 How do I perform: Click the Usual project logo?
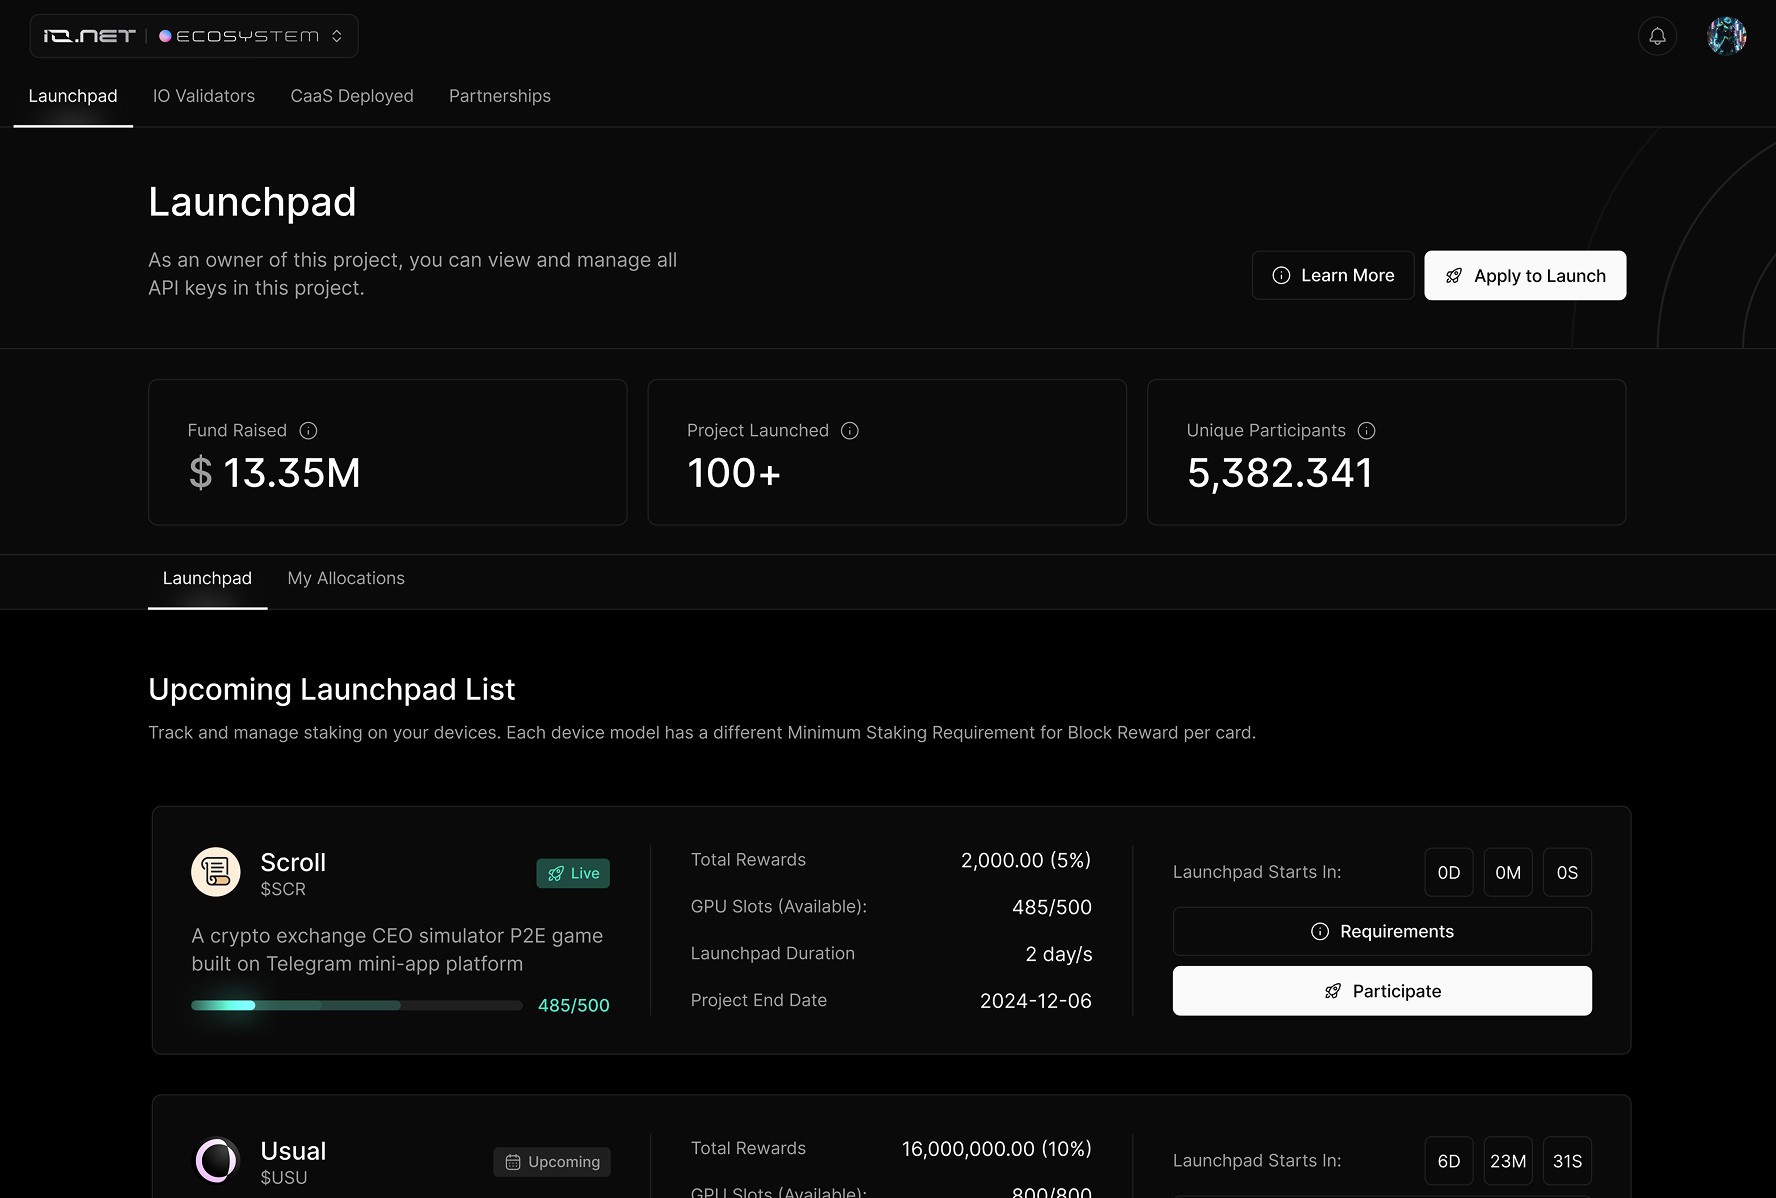216,1160
